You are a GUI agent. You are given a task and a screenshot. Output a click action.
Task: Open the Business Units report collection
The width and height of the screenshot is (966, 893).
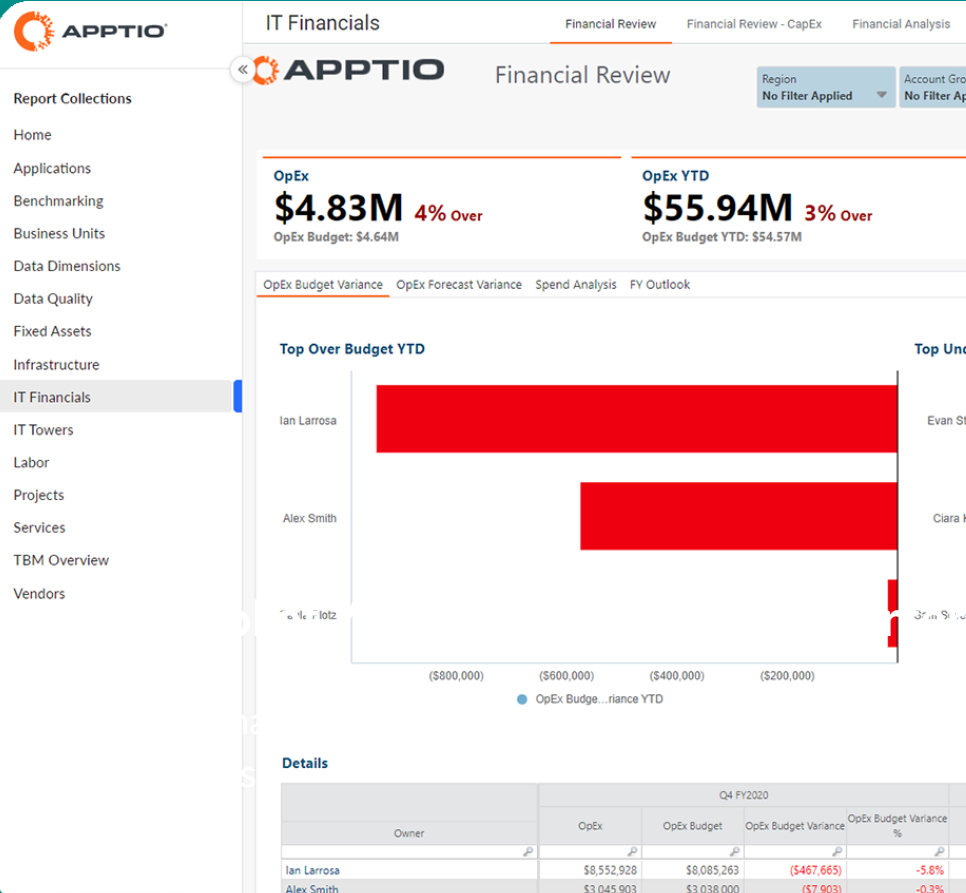tap(59, 233)
